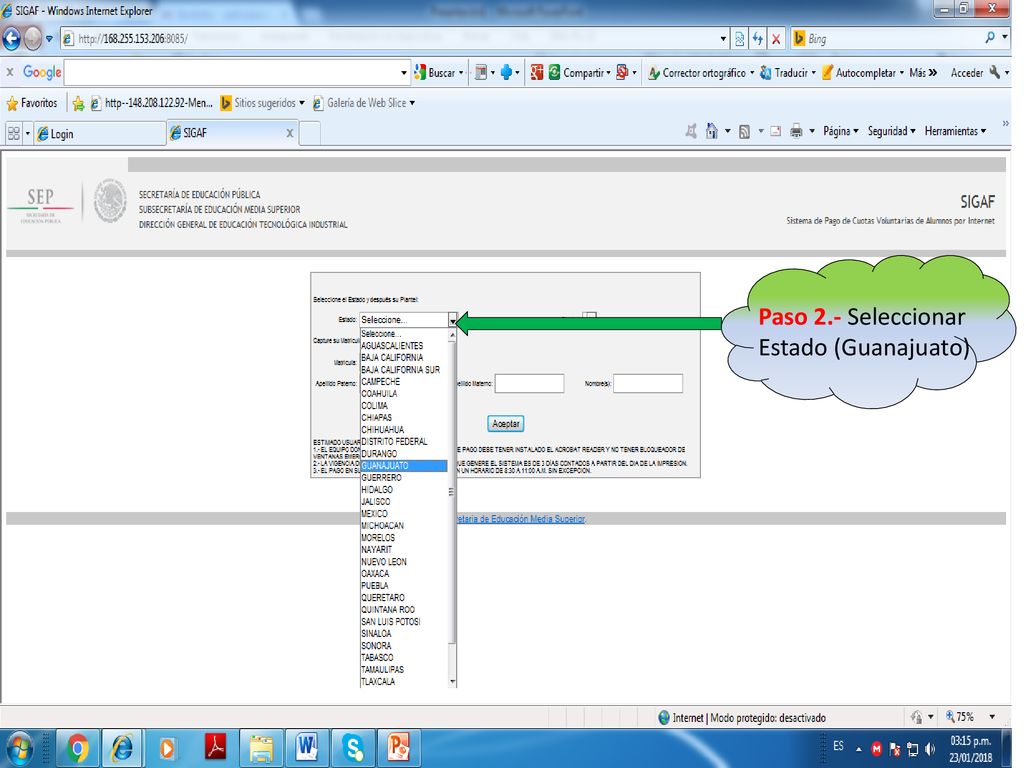Viewport: 1024px width, 768px height.
Task: Open the Favoritos star button
Action: coord(32,103)
